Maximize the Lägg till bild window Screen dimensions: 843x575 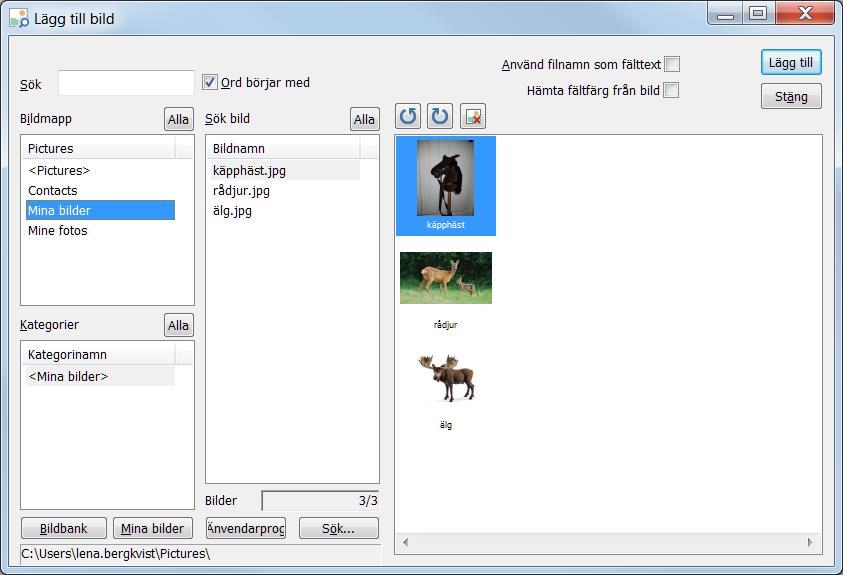click(x=758, y=13)
